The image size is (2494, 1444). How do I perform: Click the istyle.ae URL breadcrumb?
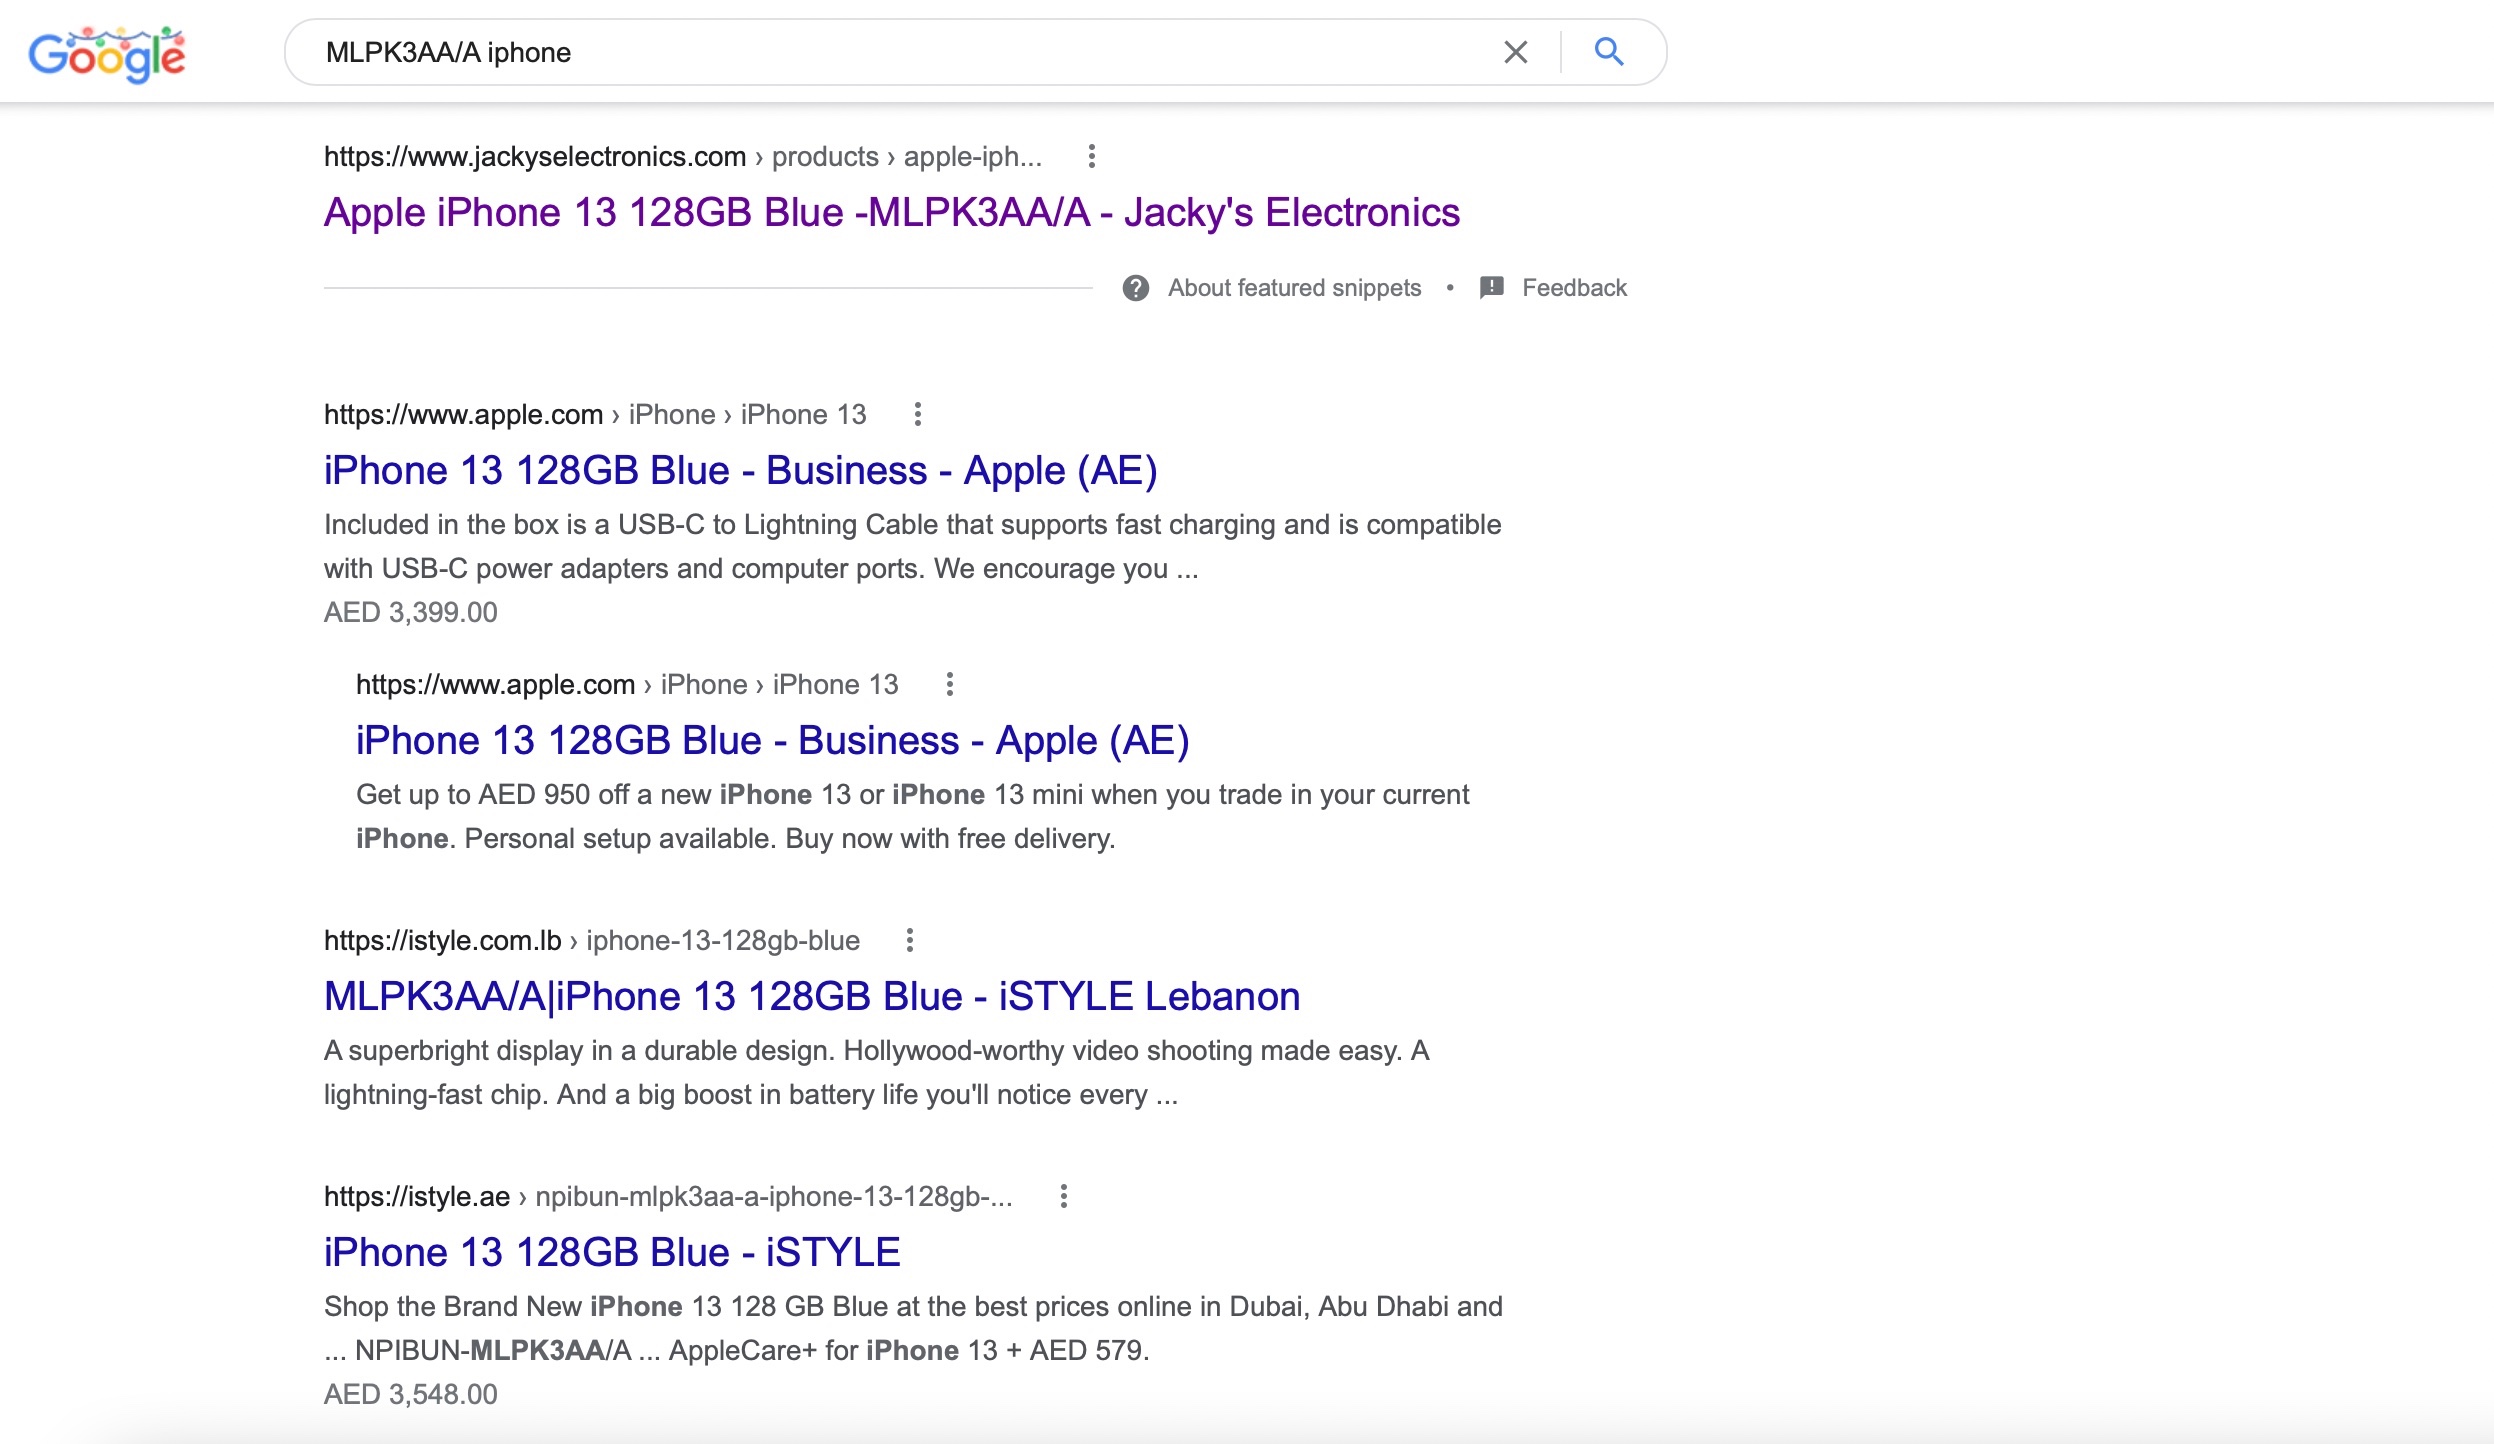point(417,1197)
